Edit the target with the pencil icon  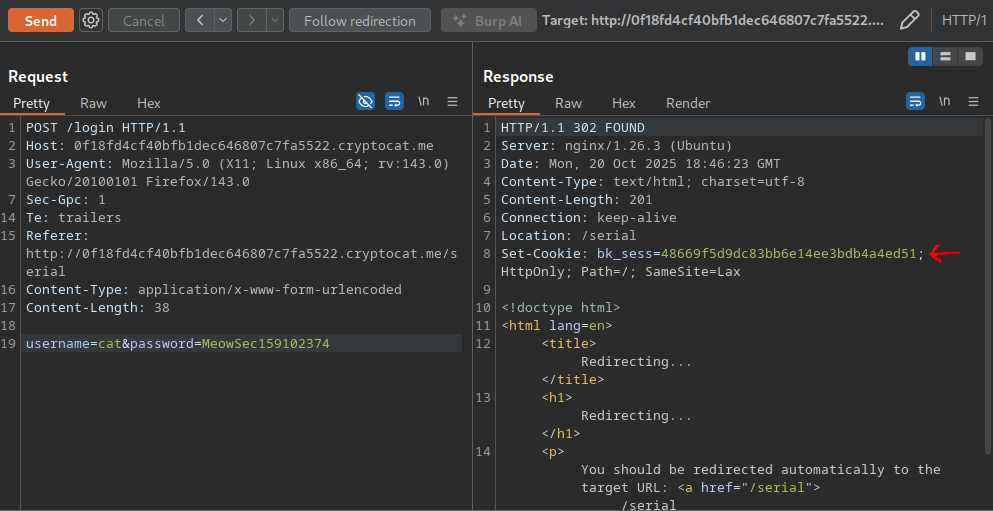pyautogui.click(x=909, y=20)
